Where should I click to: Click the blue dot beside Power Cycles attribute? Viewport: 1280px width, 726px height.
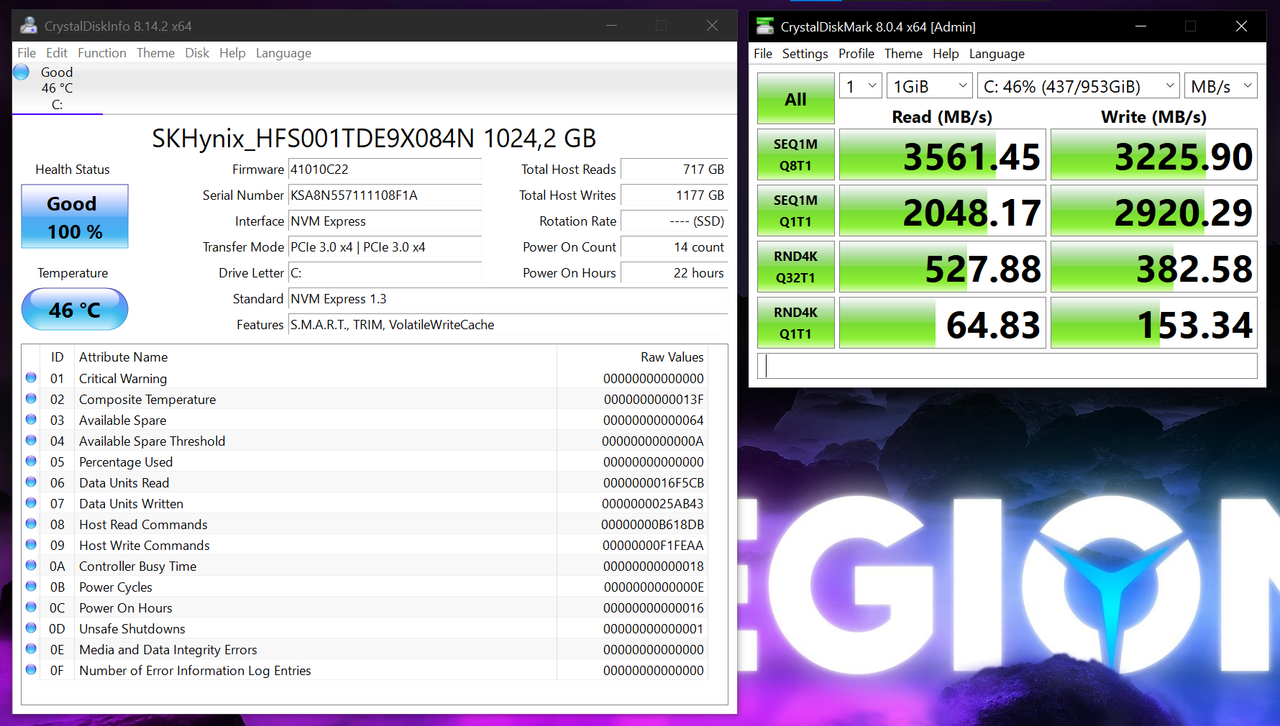31,587
